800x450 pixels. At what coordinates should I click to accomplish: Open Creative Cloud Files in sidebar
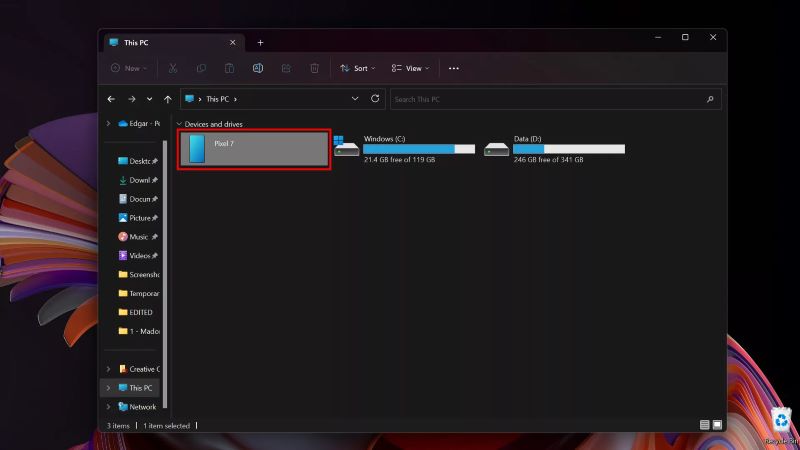click(139, 369)
